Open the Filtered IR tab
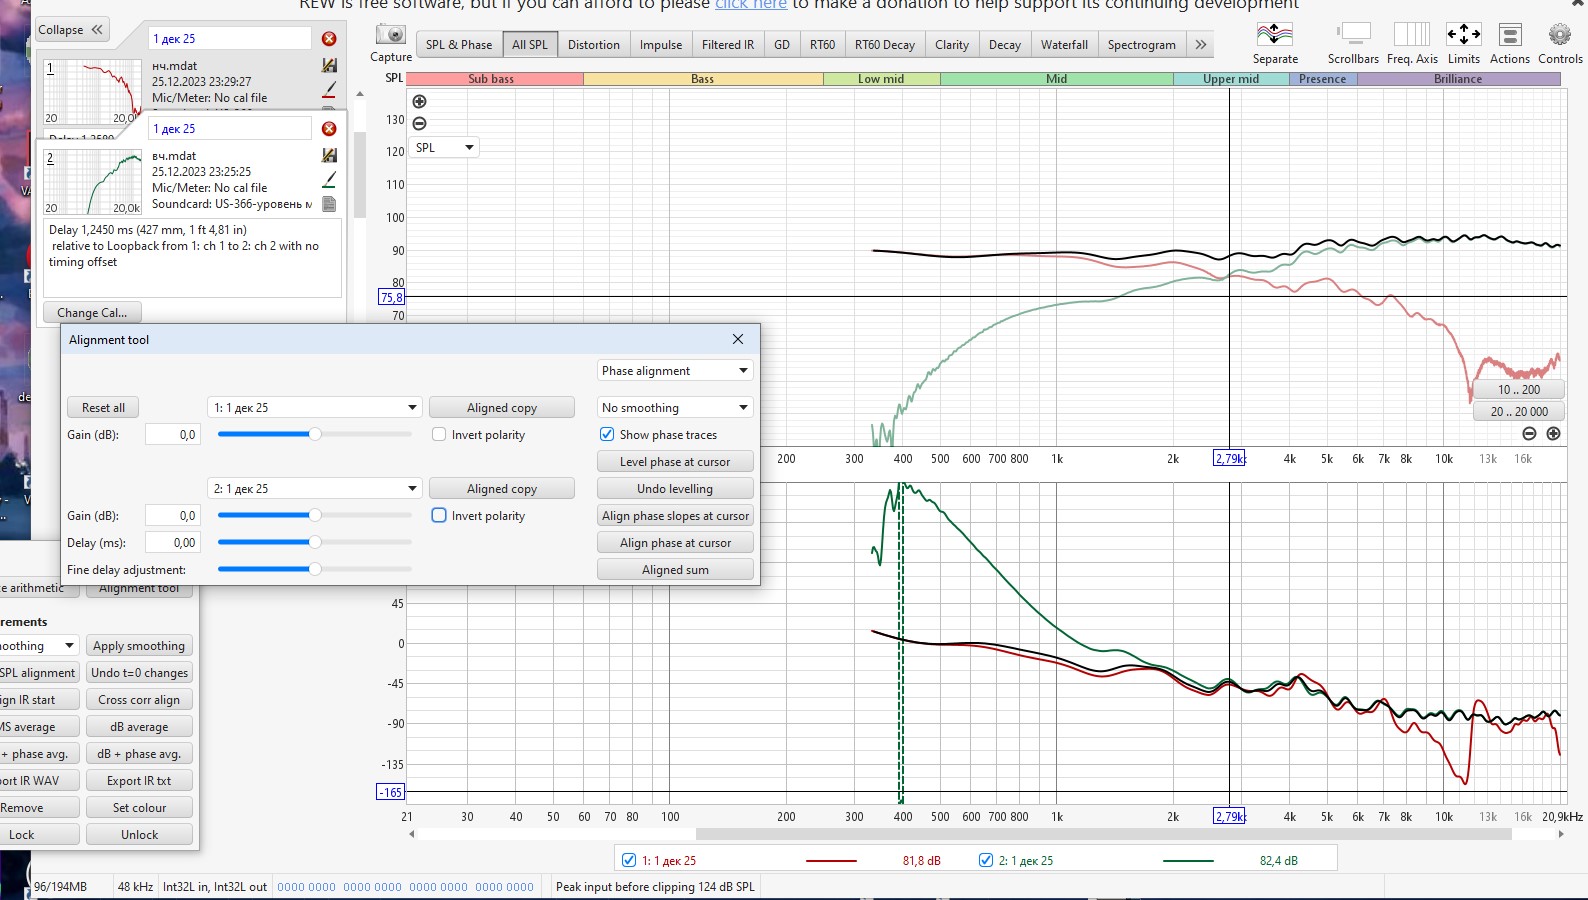1588x900 pixels. [x=728, y=44]
